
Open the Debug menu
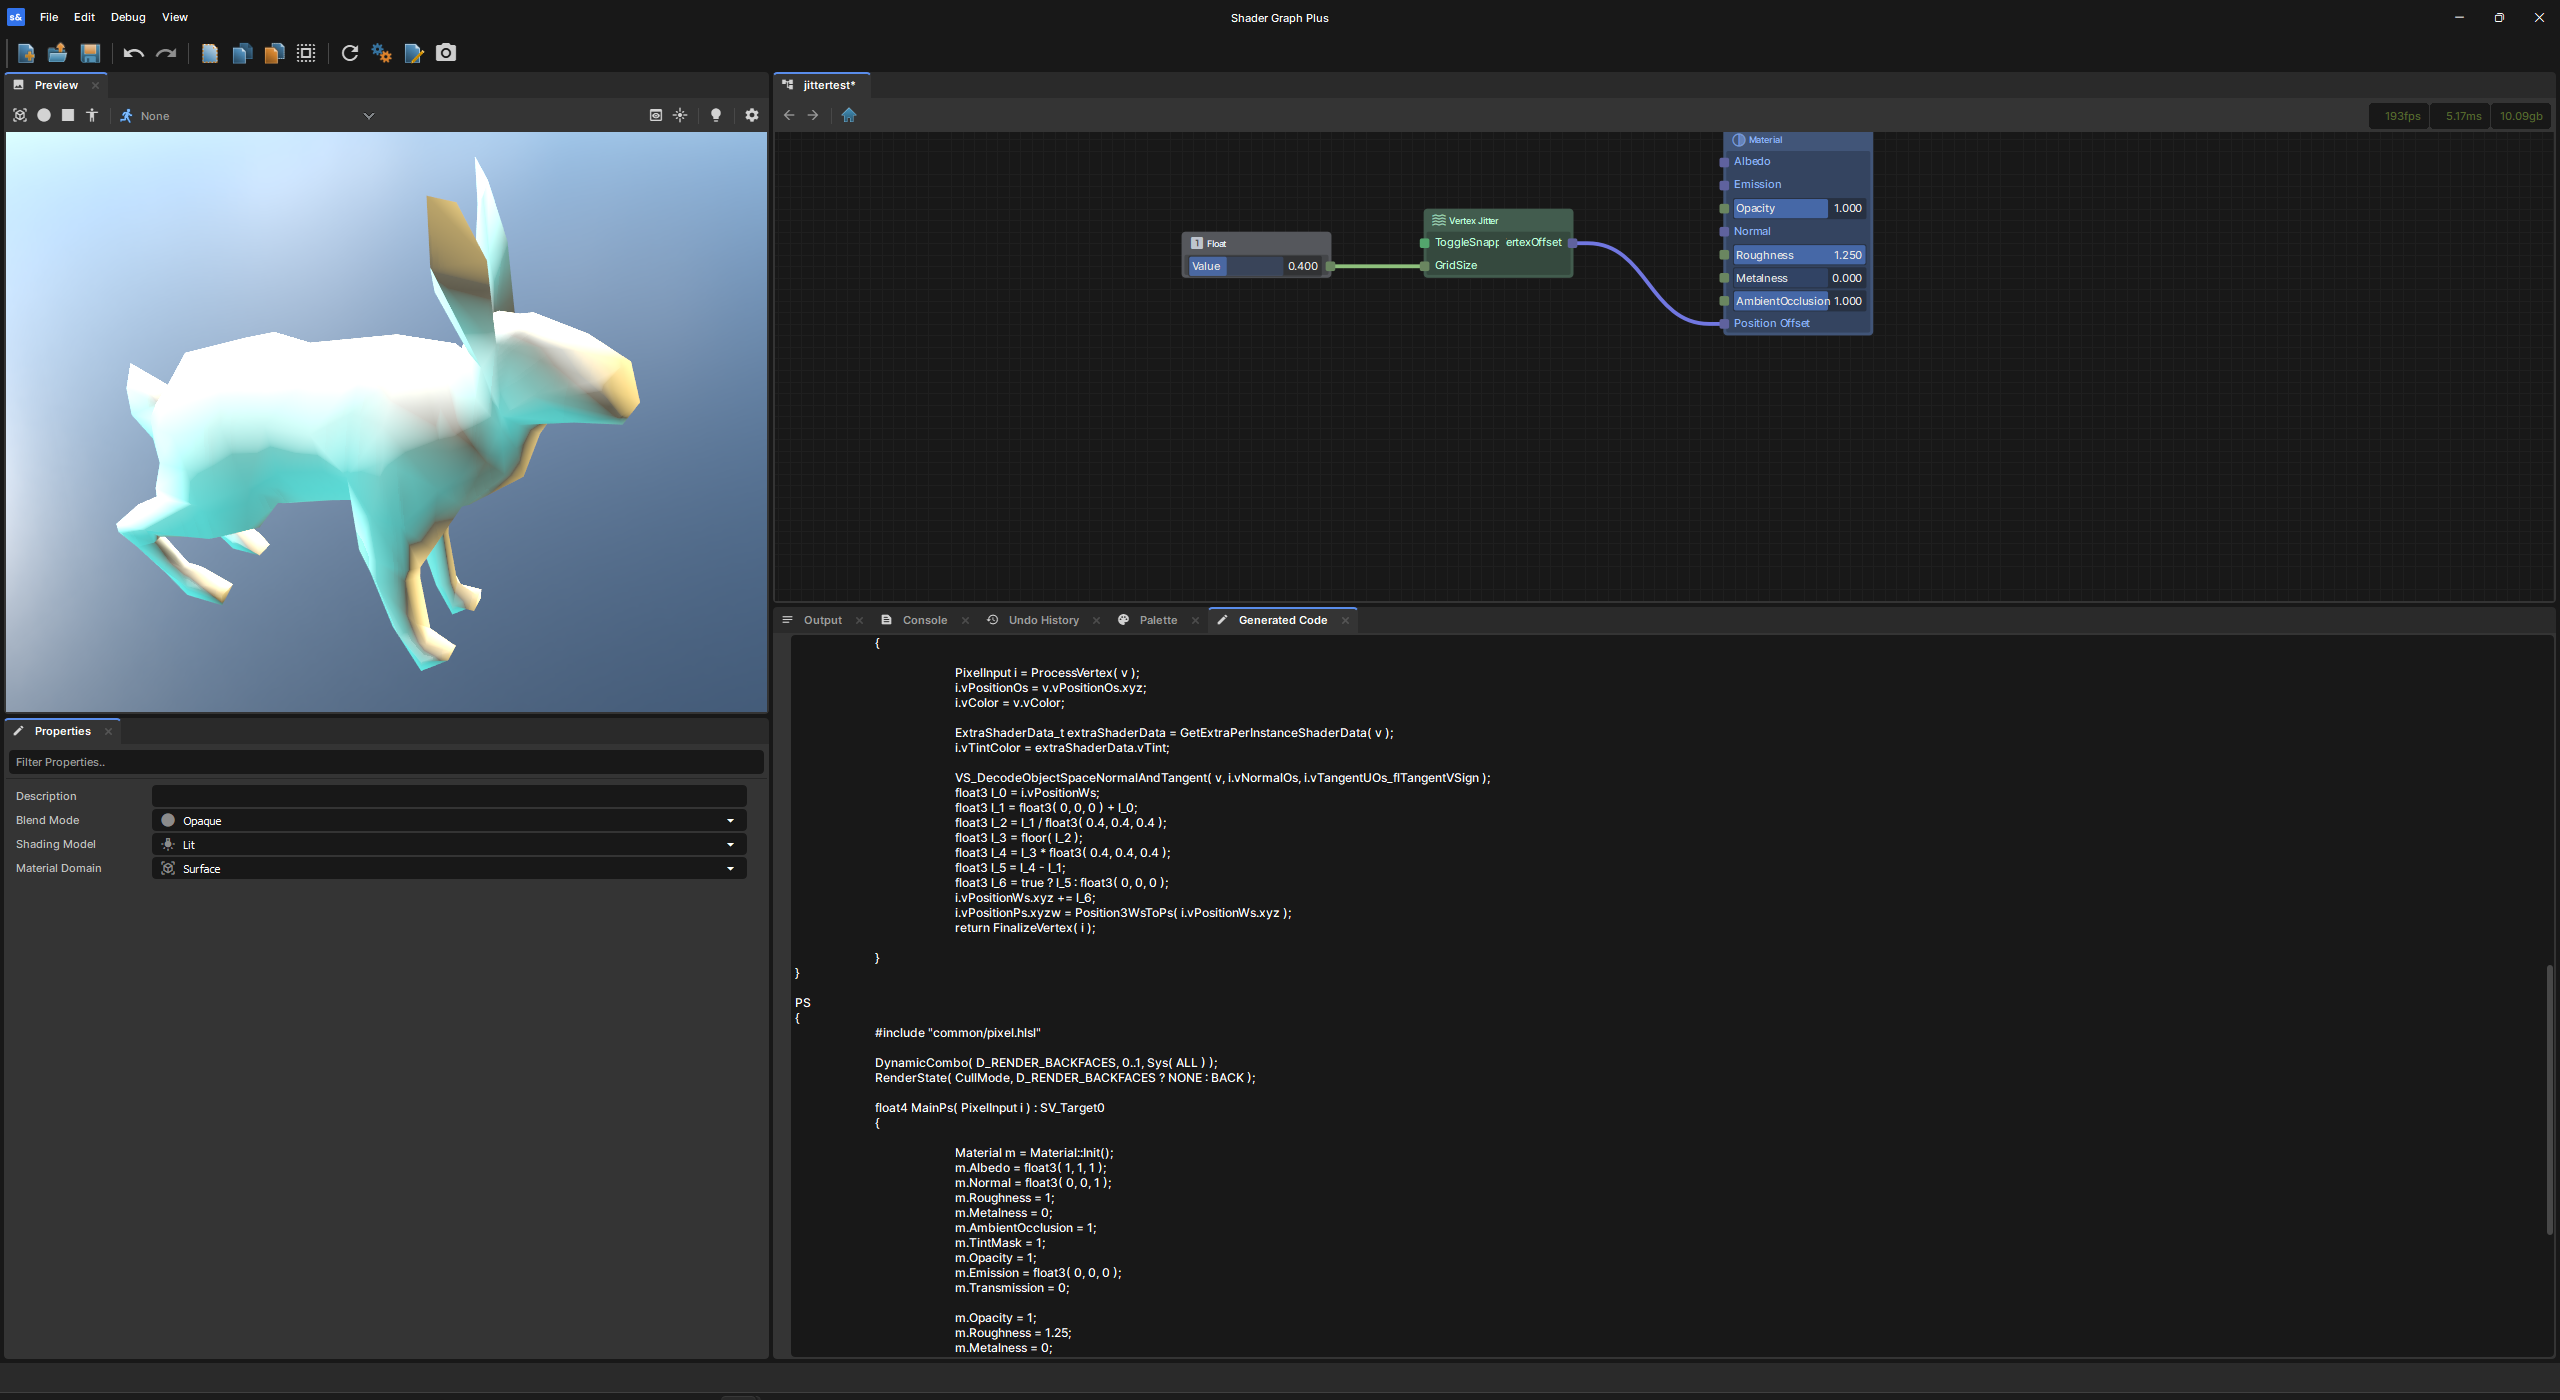tap(128, 17)
